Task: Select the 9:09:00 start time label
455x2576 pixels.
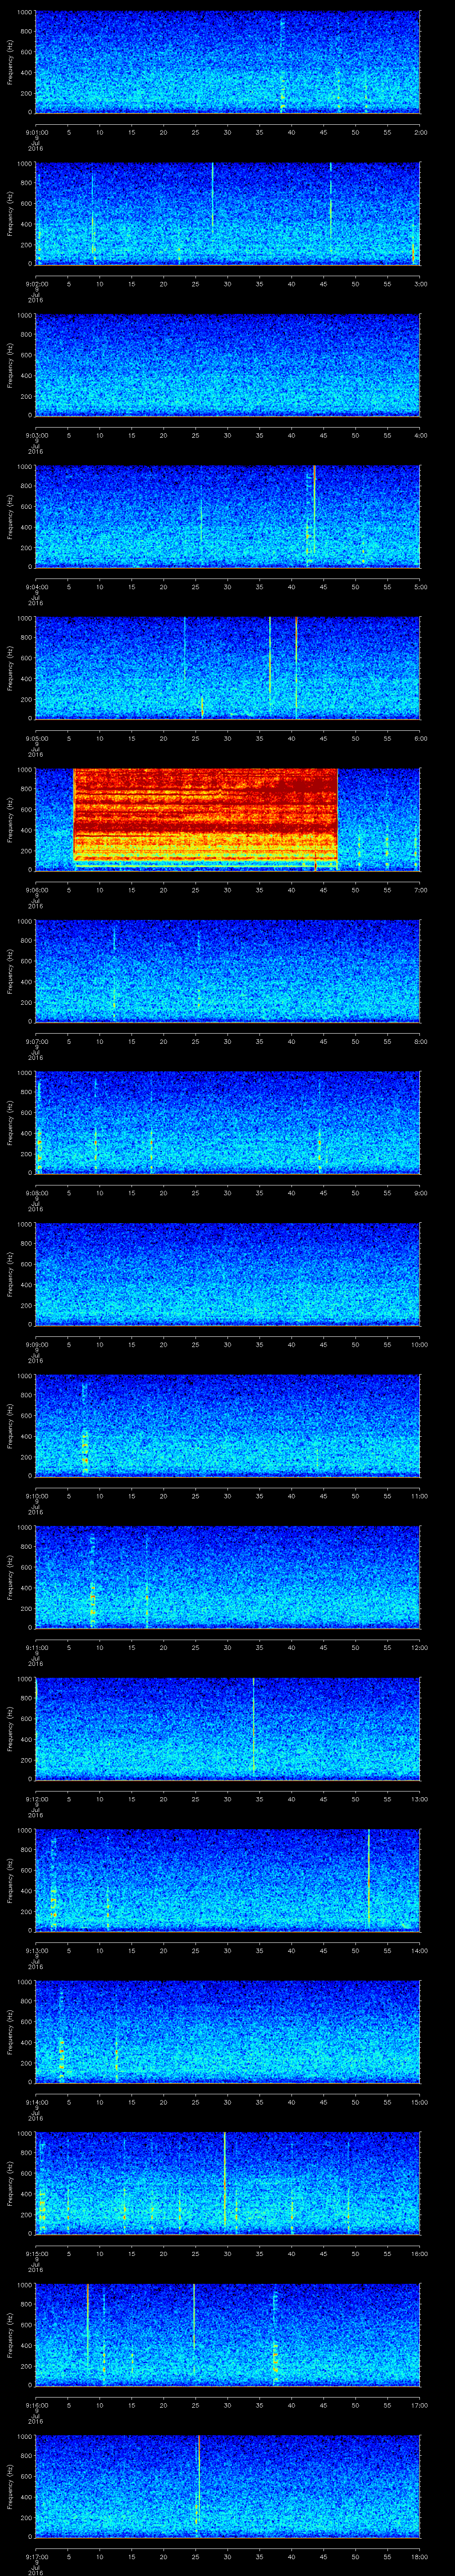Action: 36,1344
